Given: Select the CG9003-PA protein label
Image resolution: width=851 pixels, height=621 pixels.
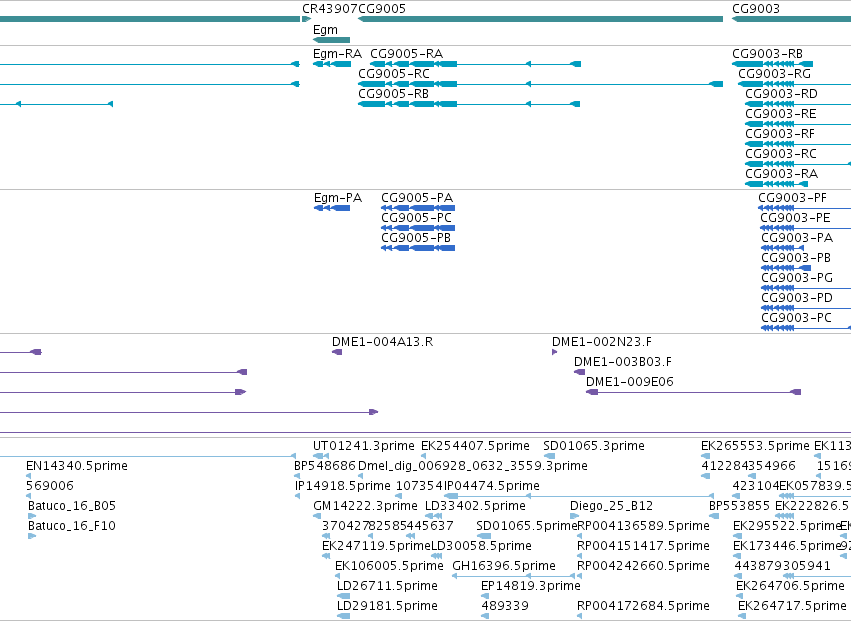Looking at the screenshot, I should [797, 238].
